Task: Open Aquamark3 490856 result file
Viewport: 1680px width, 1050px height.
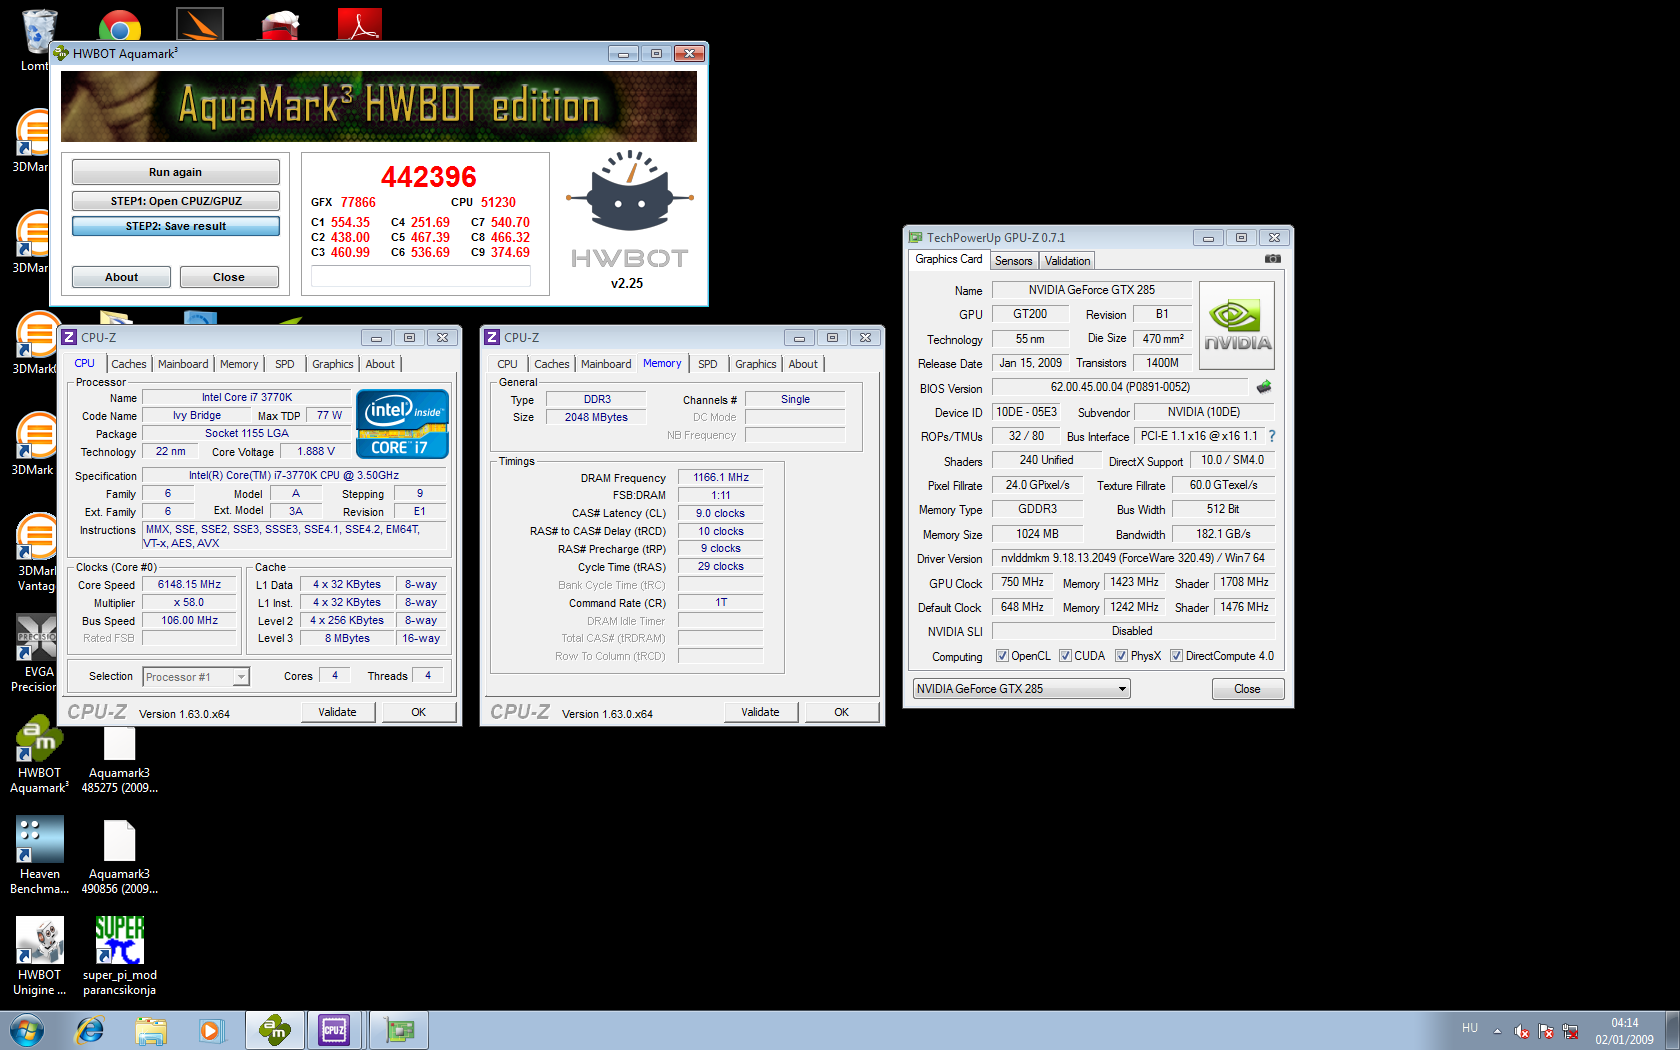Action: coord(119,858)
